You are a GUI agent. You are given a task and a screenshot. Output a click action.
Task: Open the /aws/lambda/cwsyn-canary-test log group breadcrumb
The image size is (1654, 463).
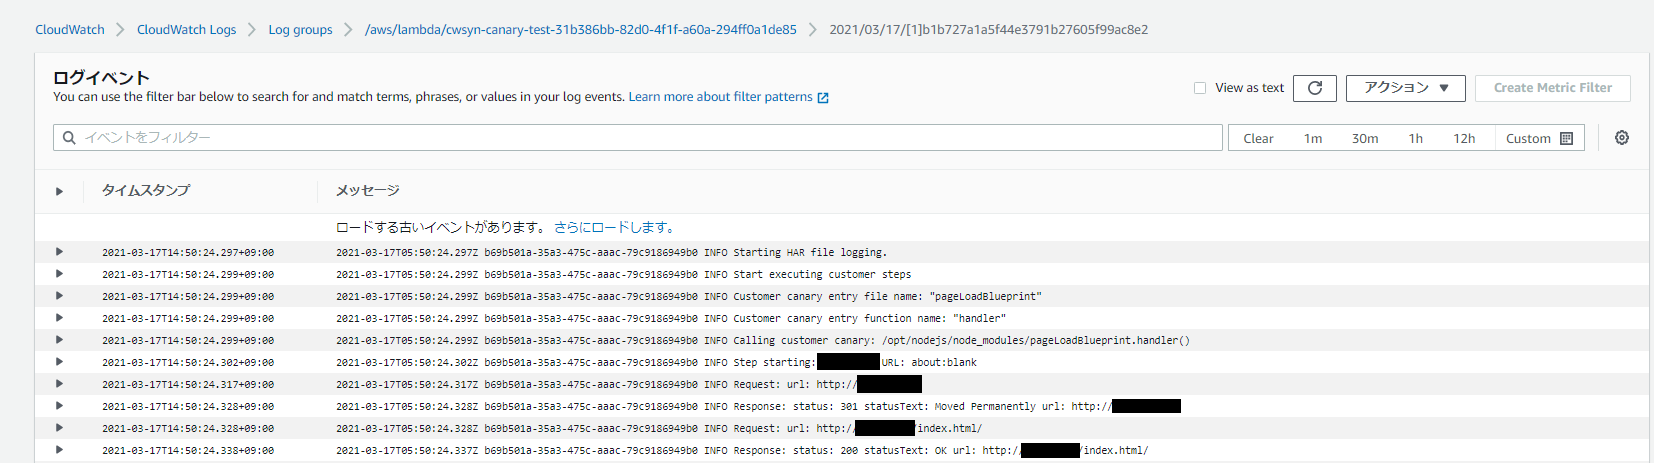click(581, 30)
